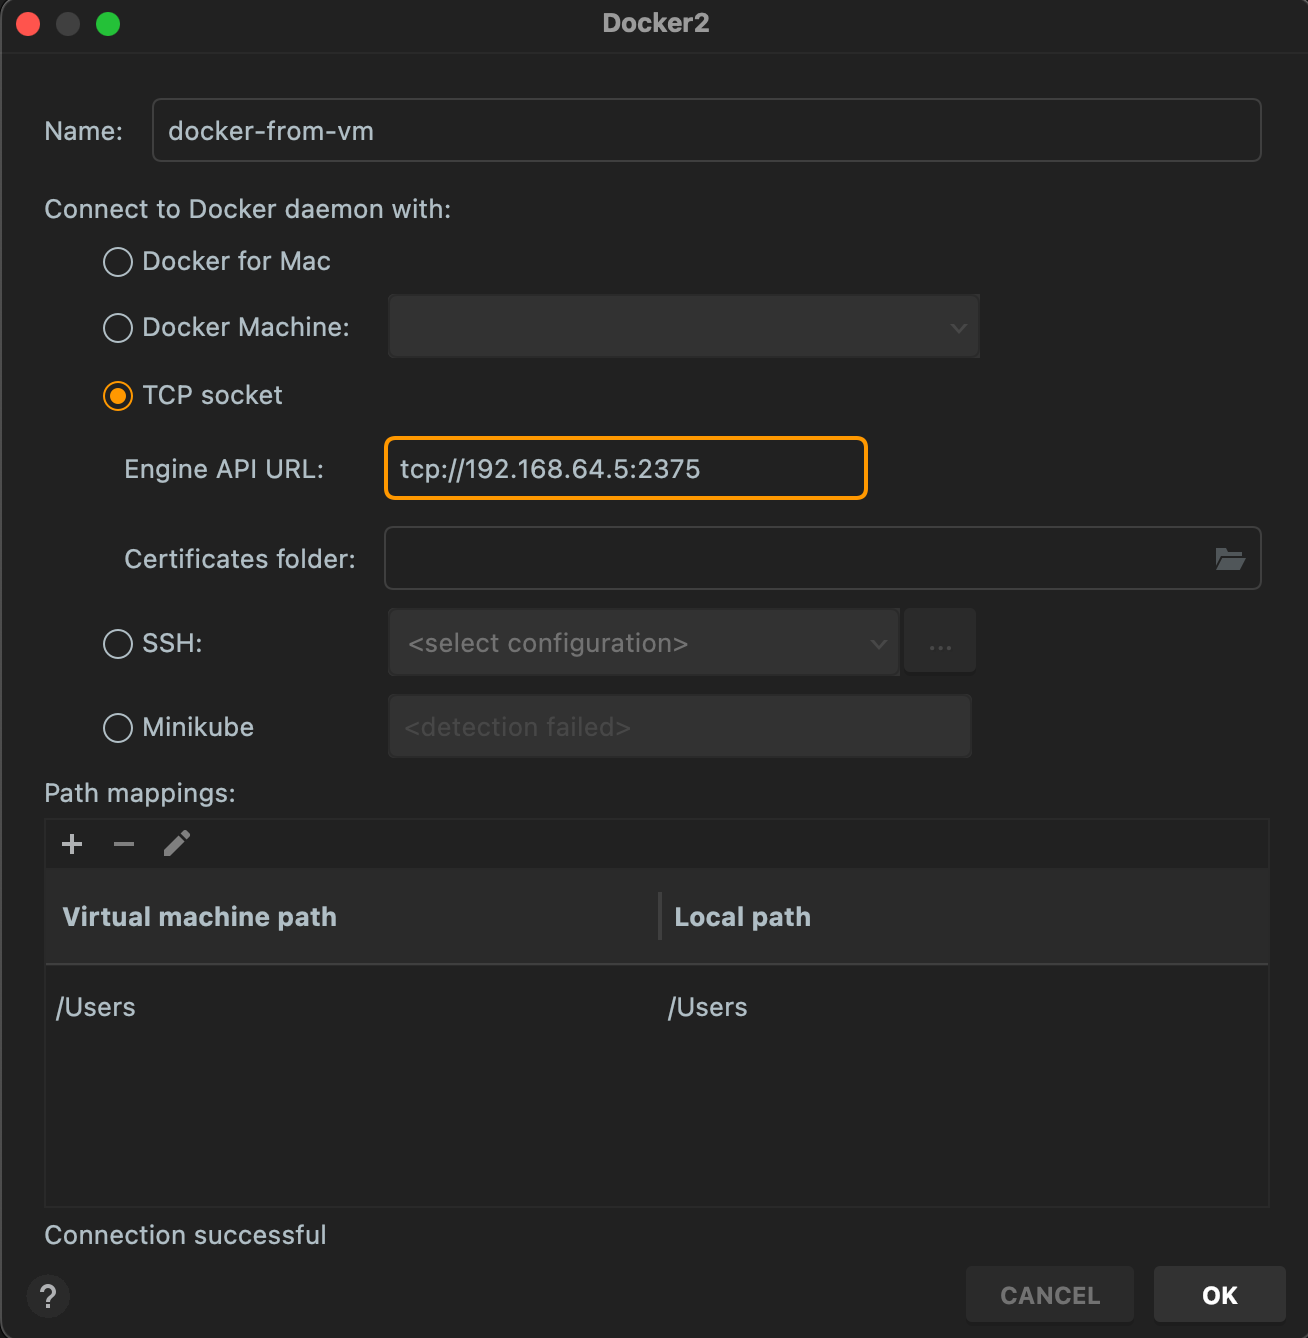Click the Engine API URL input field

[625, 468]
